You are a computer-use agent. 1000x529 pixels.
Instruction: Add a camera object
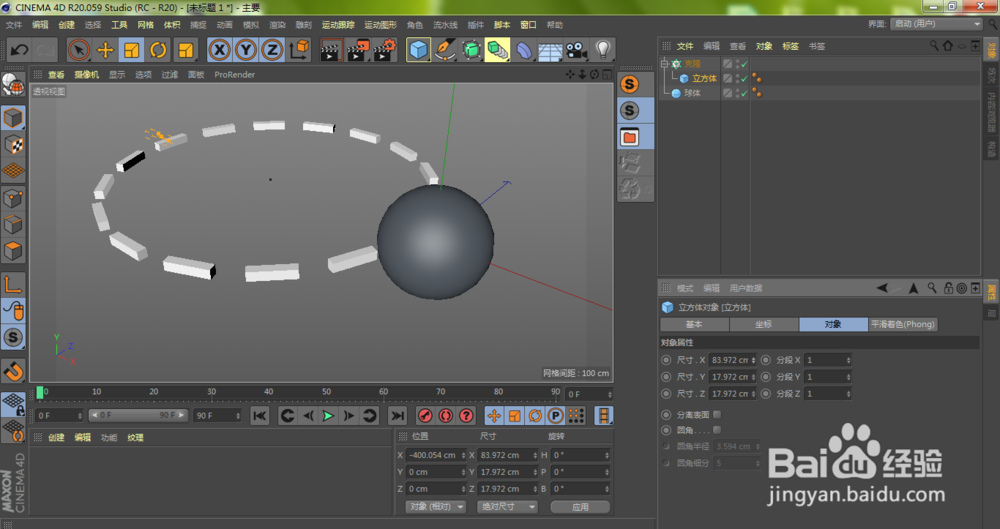(577, 50)
